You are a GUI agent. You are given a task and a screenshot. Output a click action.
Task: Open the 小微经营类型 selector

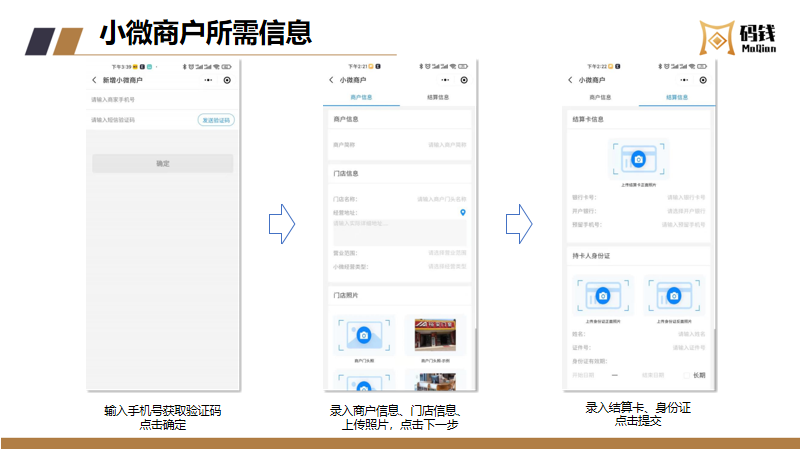pyautogui.click(x=446, y=267)
